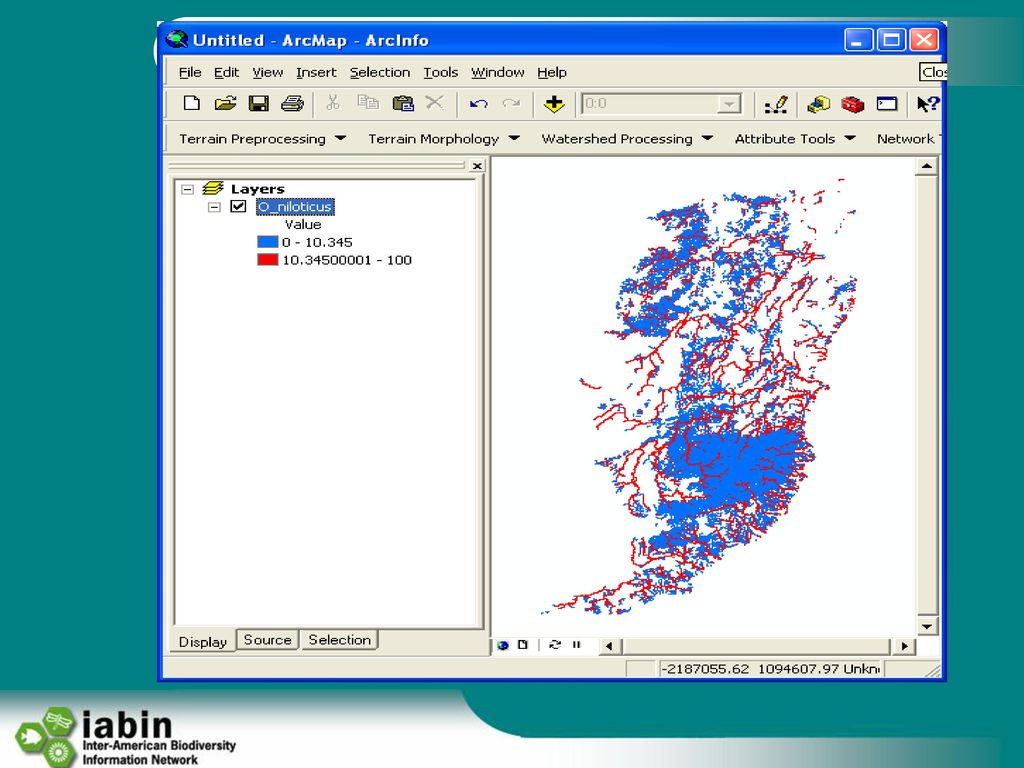Click the Layers data frame label
Image resolution: width=1024 pixels, height=768 pixels.
click(x=257, y=189)
